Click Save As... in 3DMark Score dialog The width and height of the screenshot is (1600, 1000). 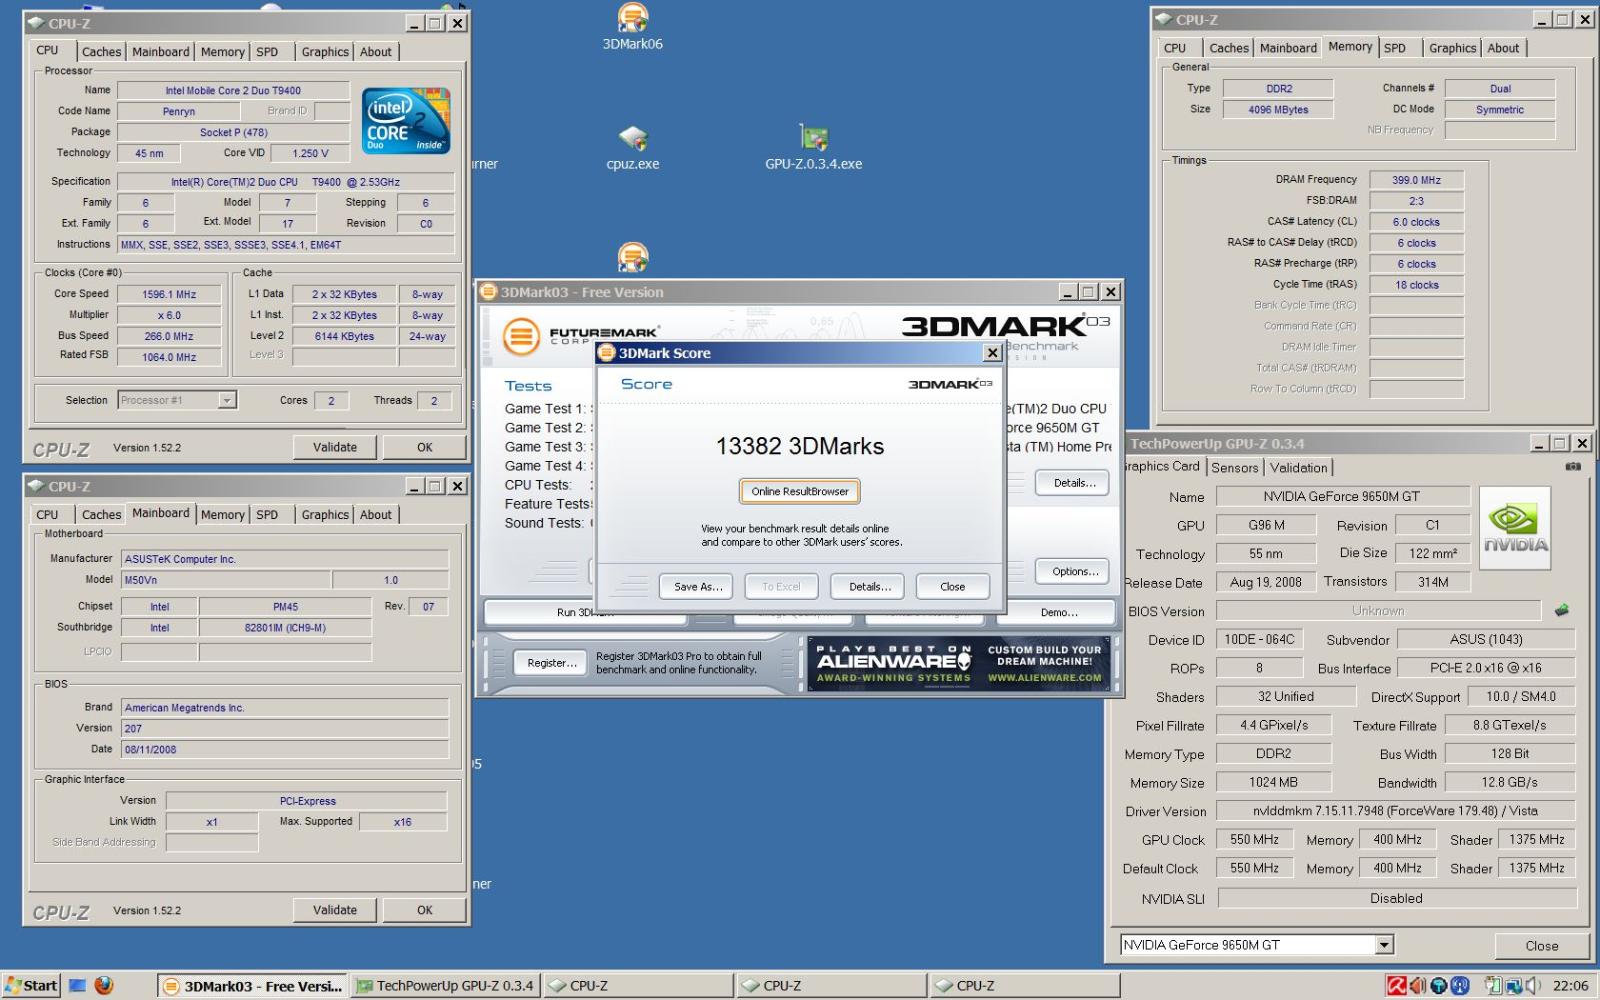click(697, 586)
